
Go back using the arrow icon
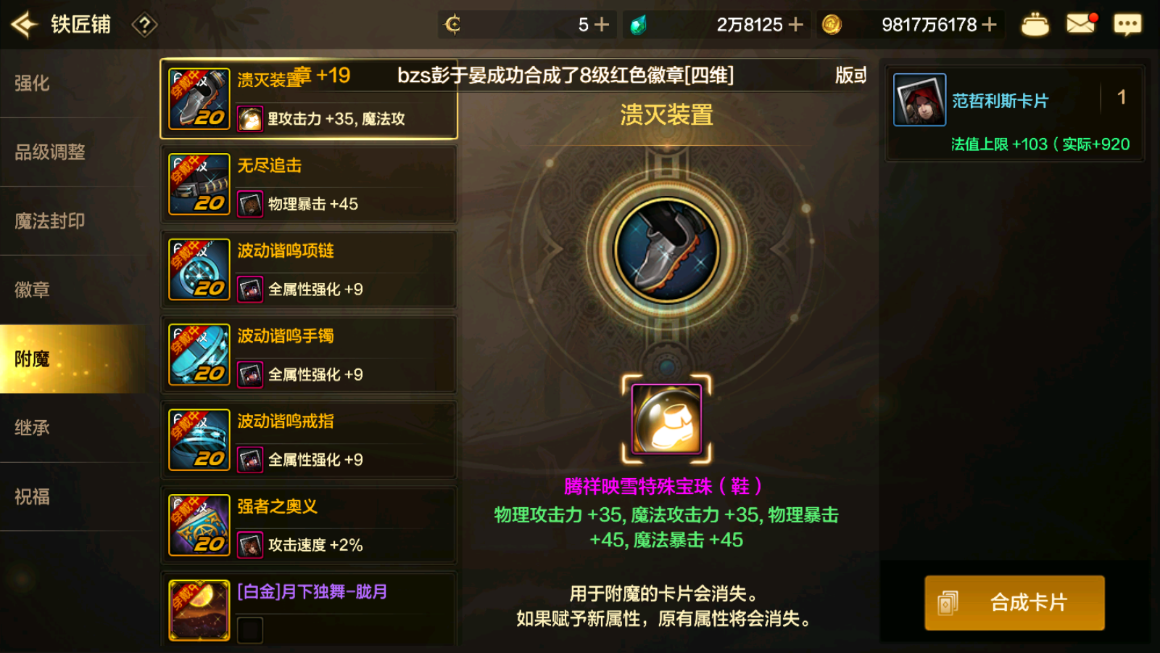pos(24,24)
